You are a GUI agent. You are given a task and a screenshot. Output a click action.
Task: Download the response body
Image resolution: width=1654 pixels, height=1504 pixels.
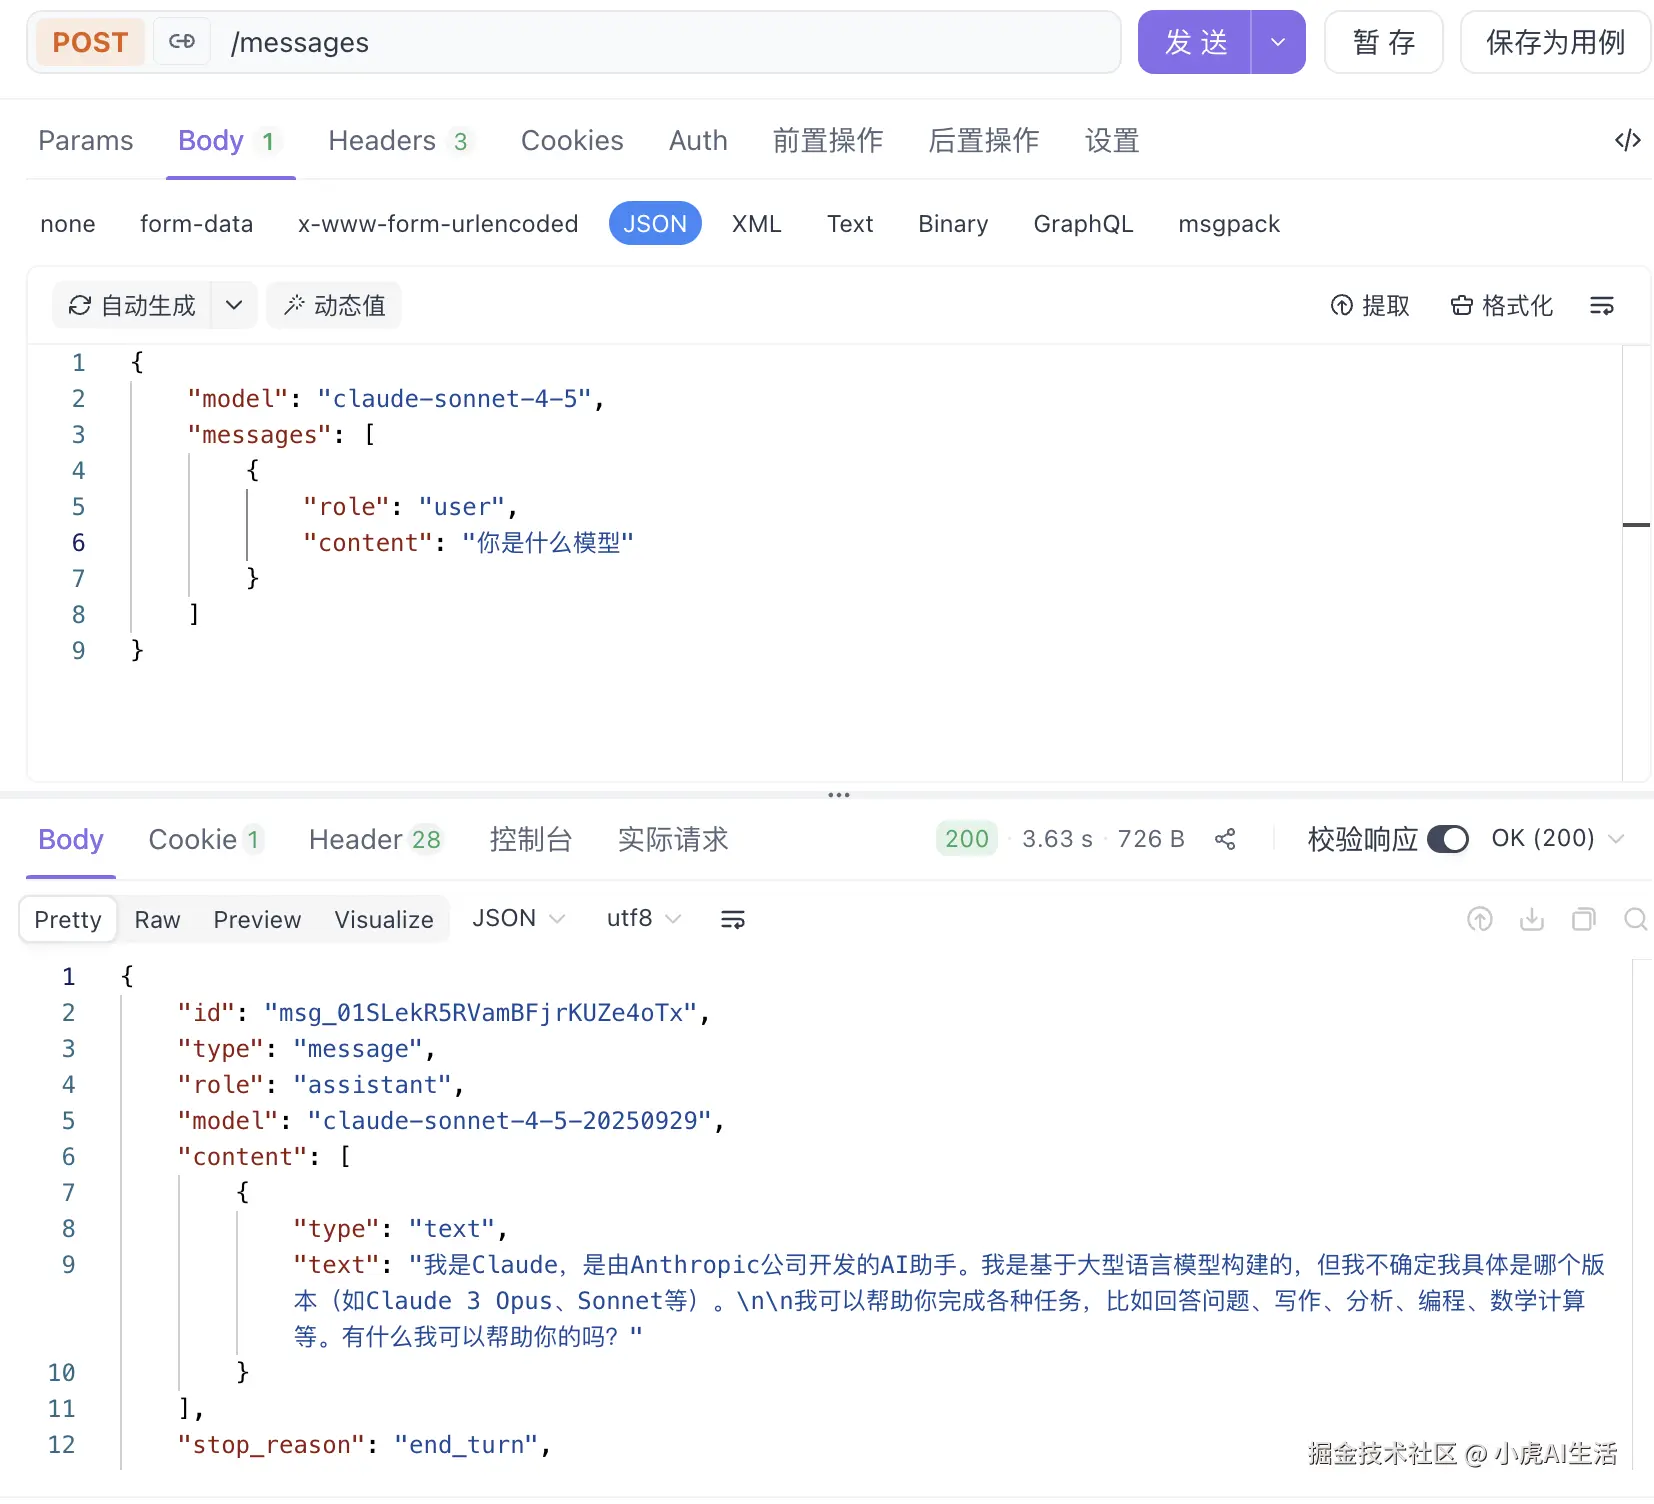coord(1531,919)
